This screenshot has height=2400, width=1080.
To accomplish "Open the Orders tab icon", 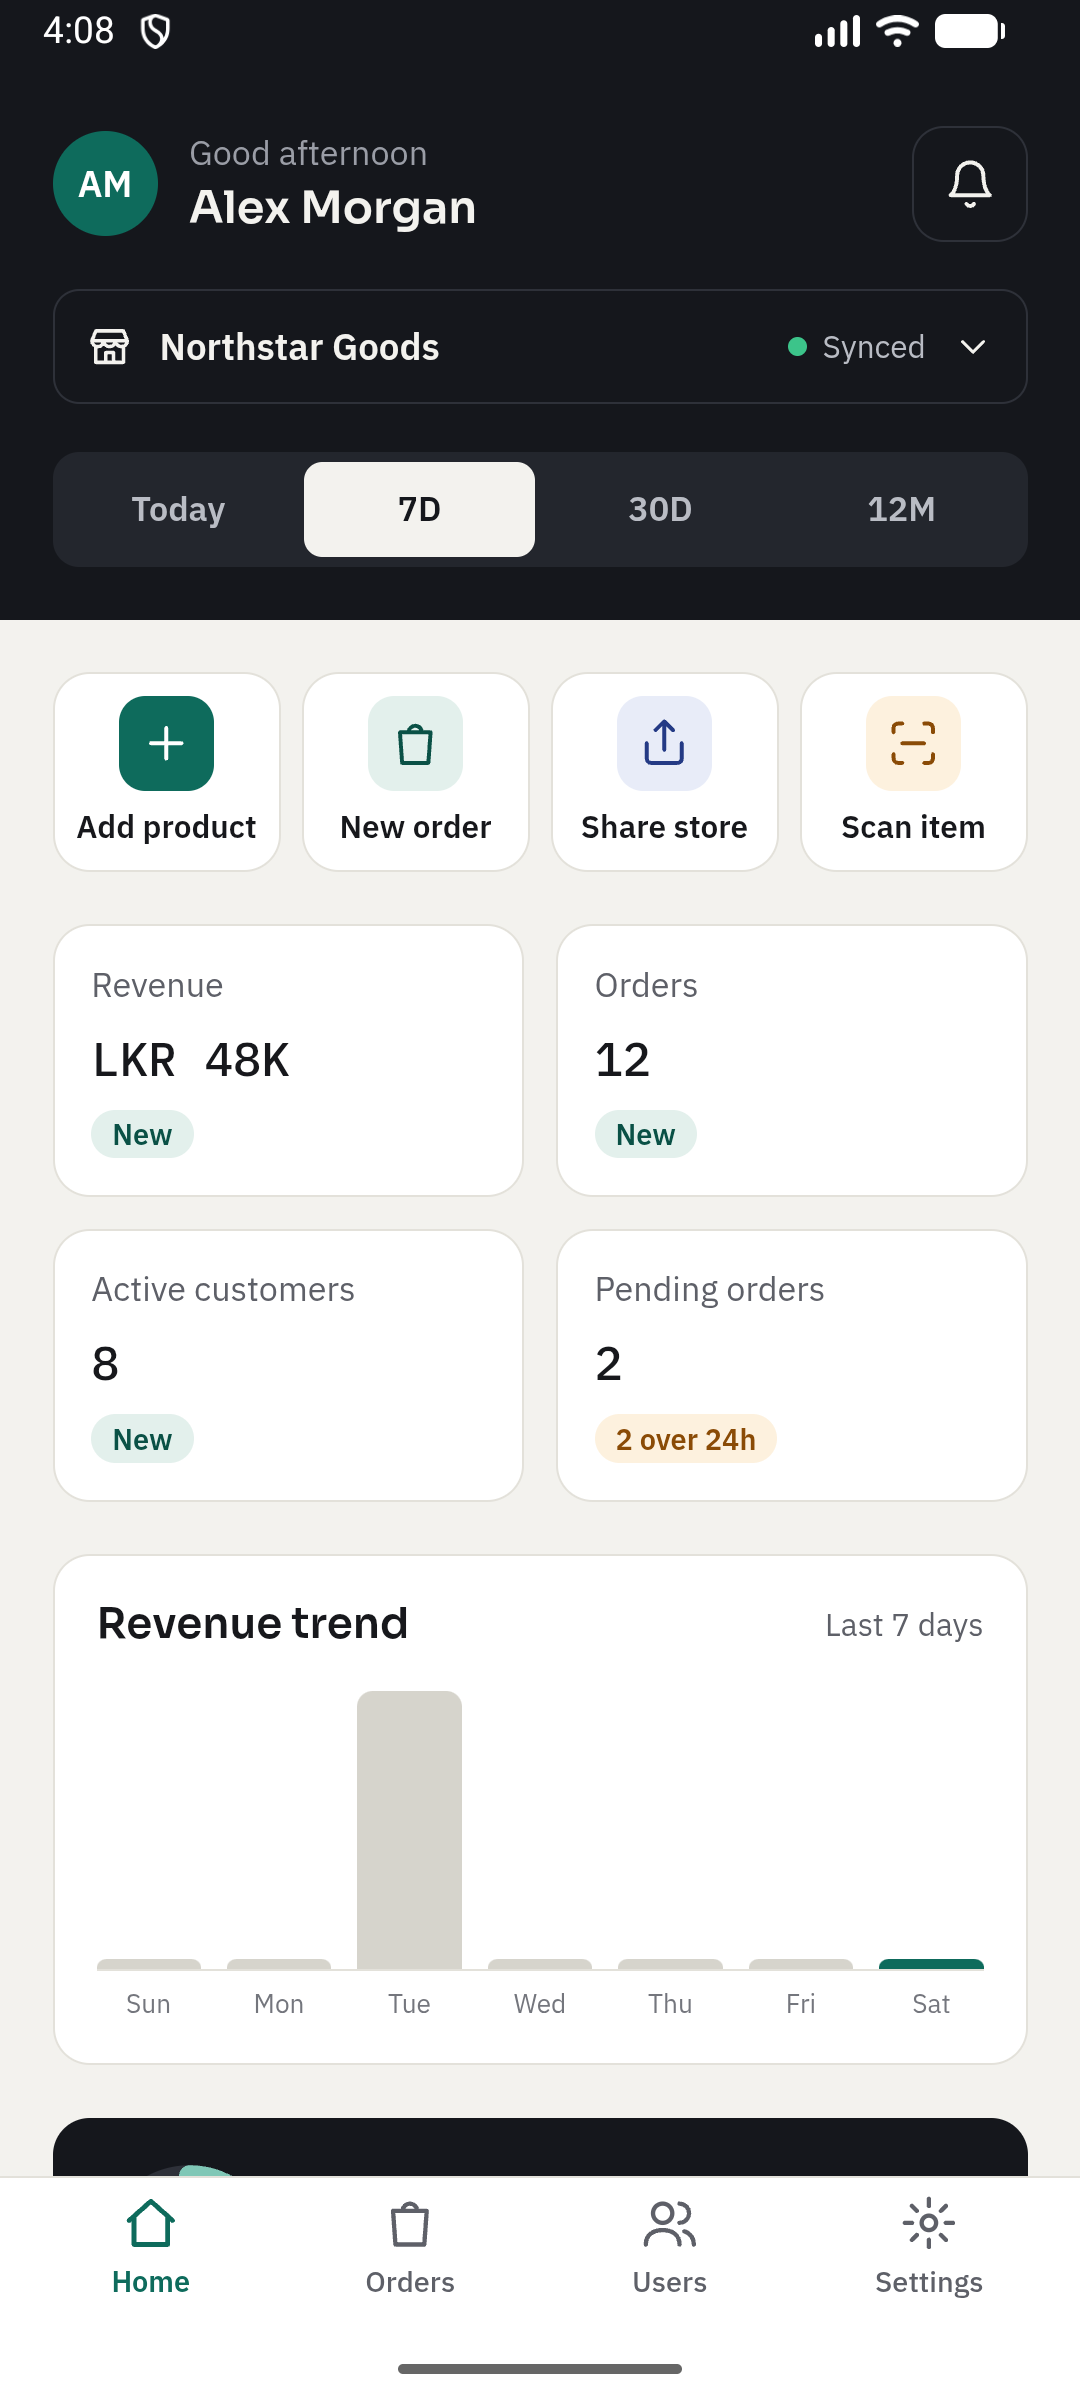I will point(410,2225).
